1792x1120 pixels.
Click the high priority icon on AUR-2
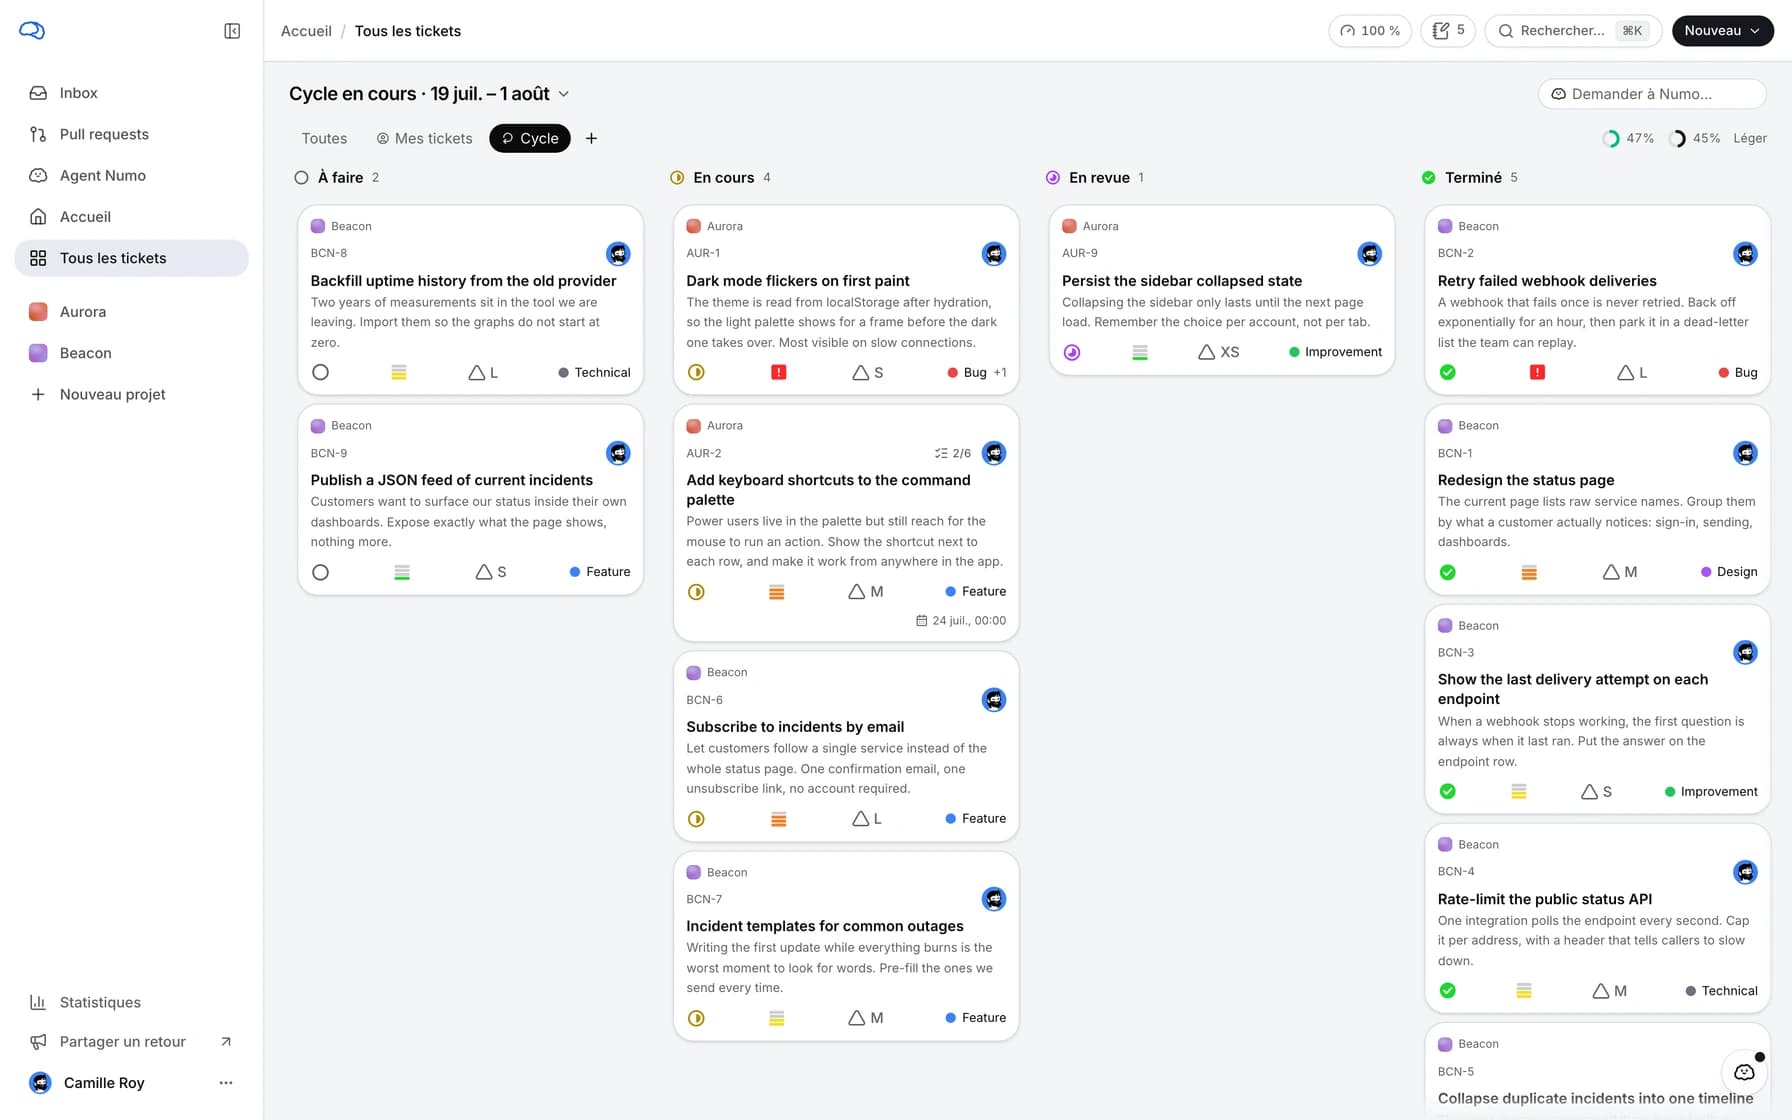pos(776,592)
